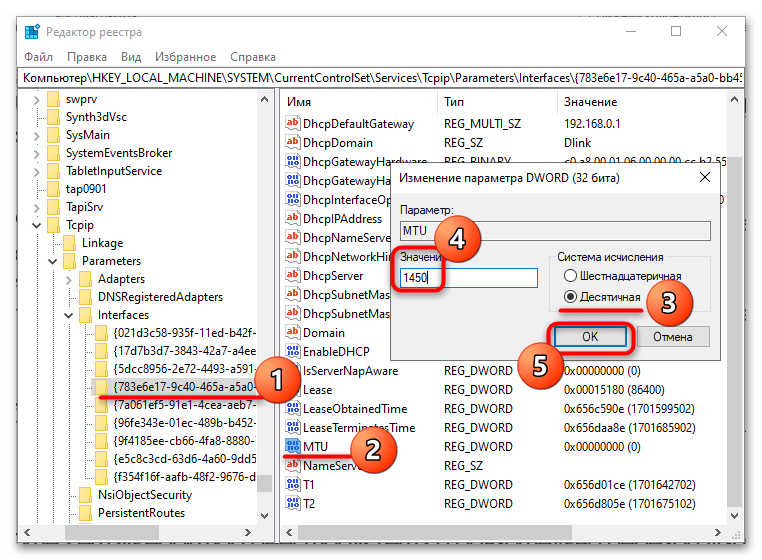Screen dimensions: 762x560
Task: Click the tap0901 folder icon
Action: [x=53, y=189]
